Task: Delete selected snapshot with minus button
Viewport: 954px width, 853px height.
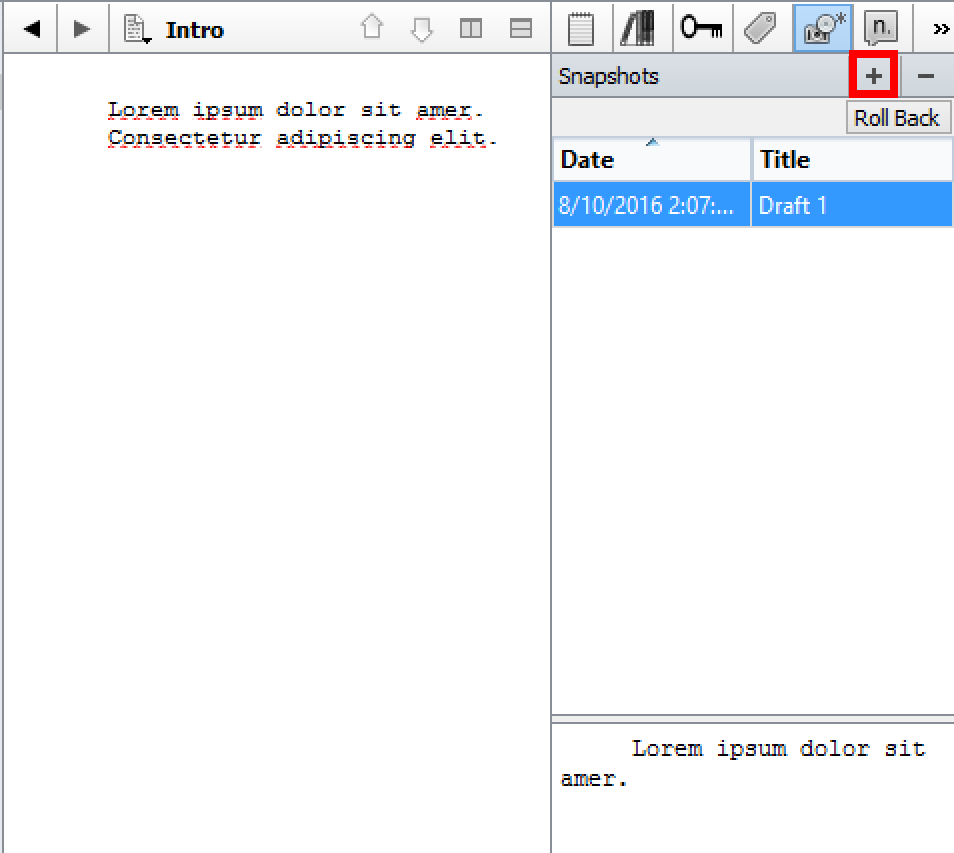Action: click(x=926, y=76)
